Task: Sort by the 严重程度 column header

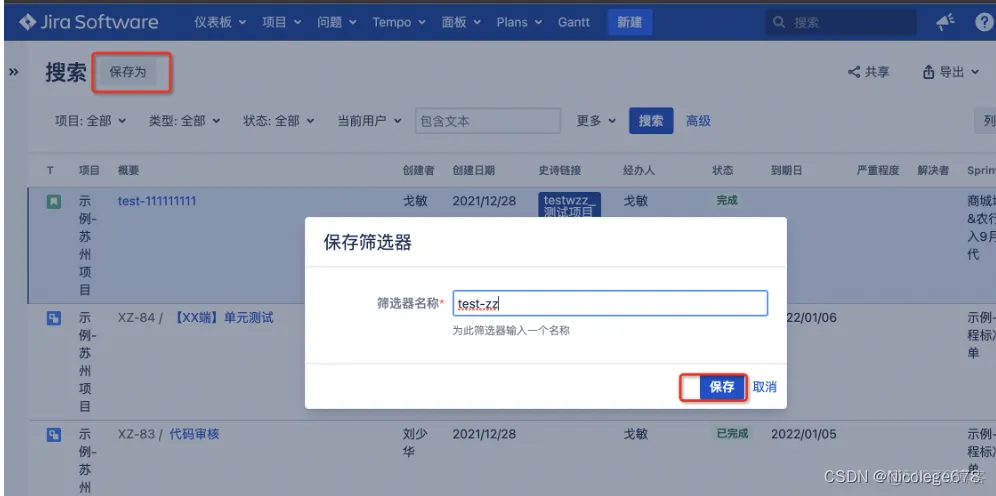Action: pos(878,170)
